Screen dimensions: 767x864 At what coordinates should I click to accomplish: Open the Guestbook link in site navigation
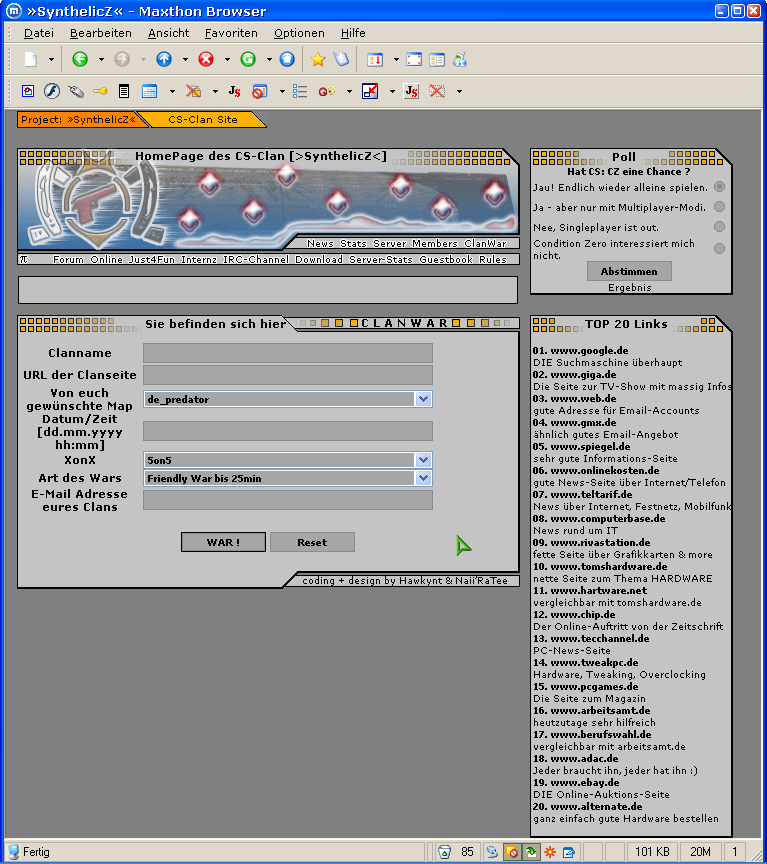pos(446,260)
